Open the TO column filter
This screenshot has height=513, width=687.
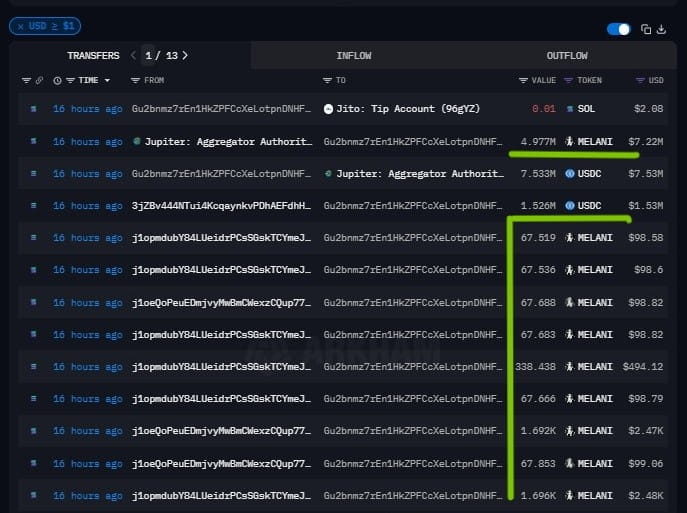[x=327, y=81]
